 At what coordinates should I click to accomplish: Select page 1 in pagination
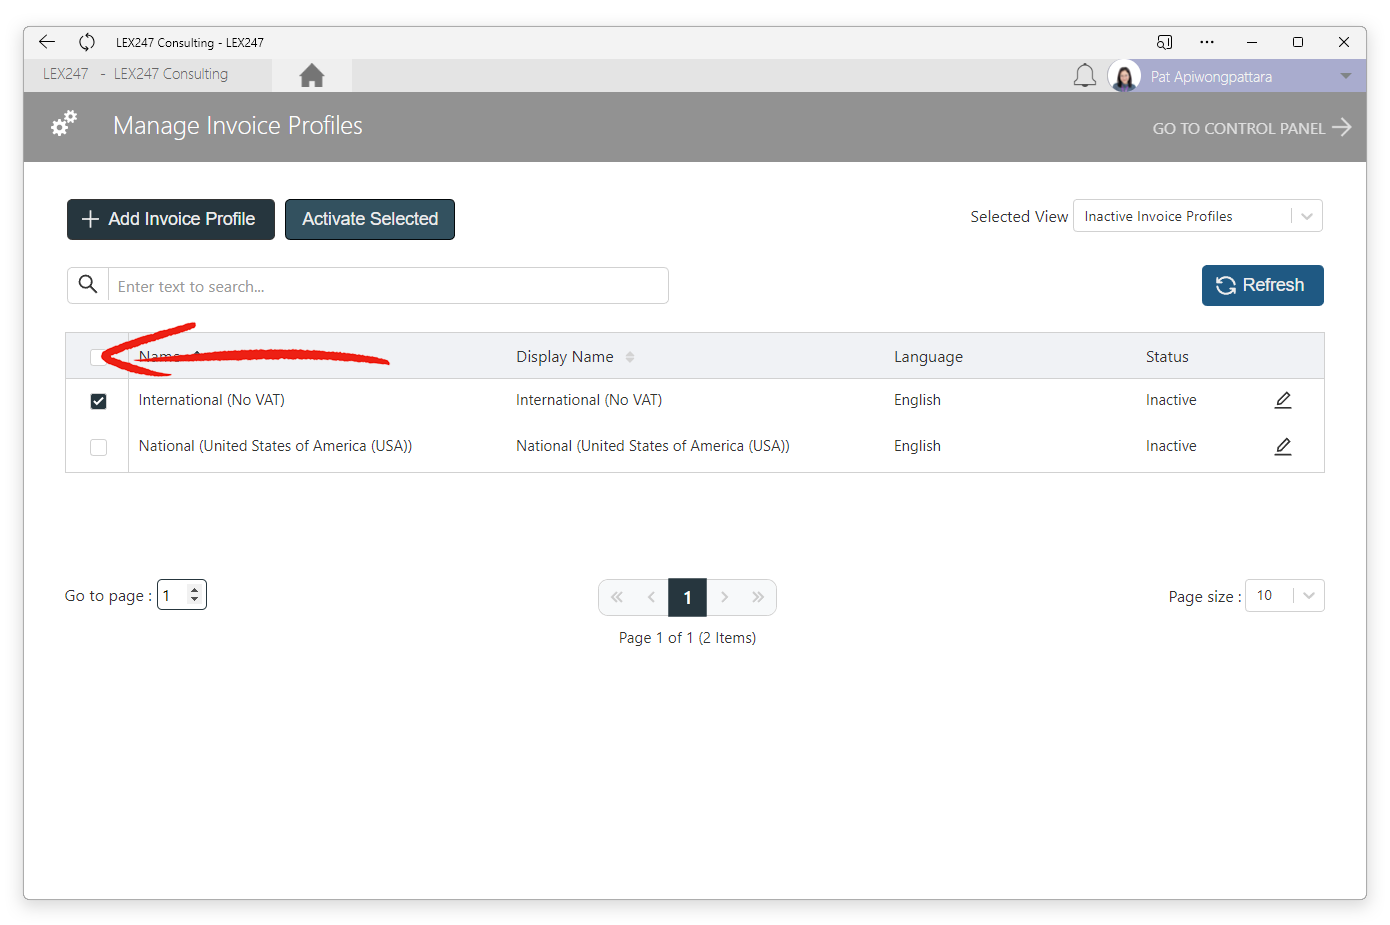[687, 598]
